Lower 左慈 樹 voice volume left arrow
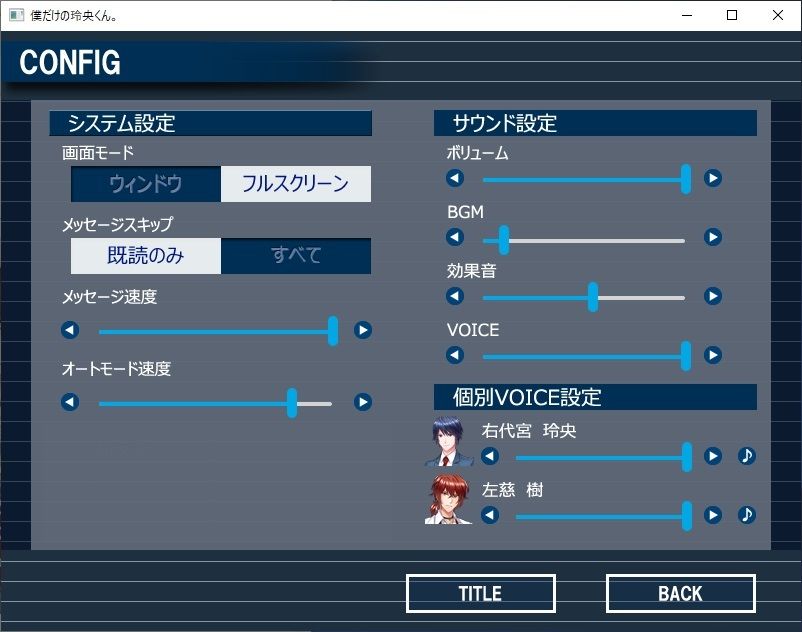802x632 pixels. point(490,515)
